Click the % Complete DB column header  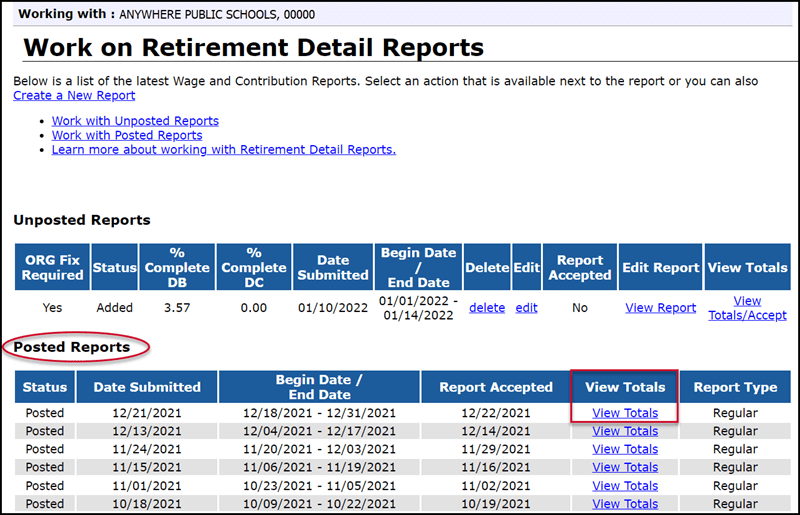[177, 268]
